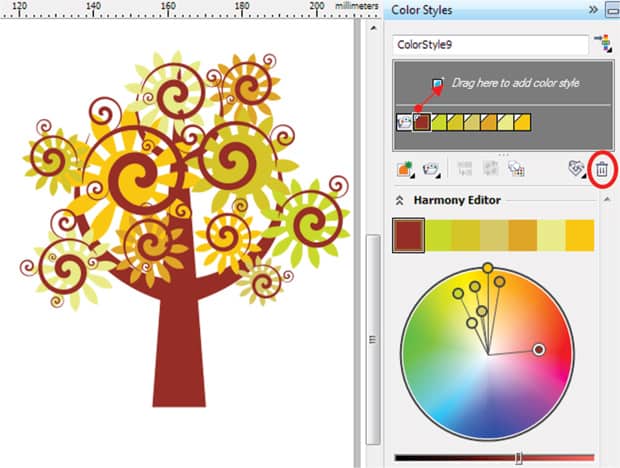Viewport: 620px width, 468px height.
Task: Select the lime green swatch in Harmony Editor
Action: (x=438, y=236)
